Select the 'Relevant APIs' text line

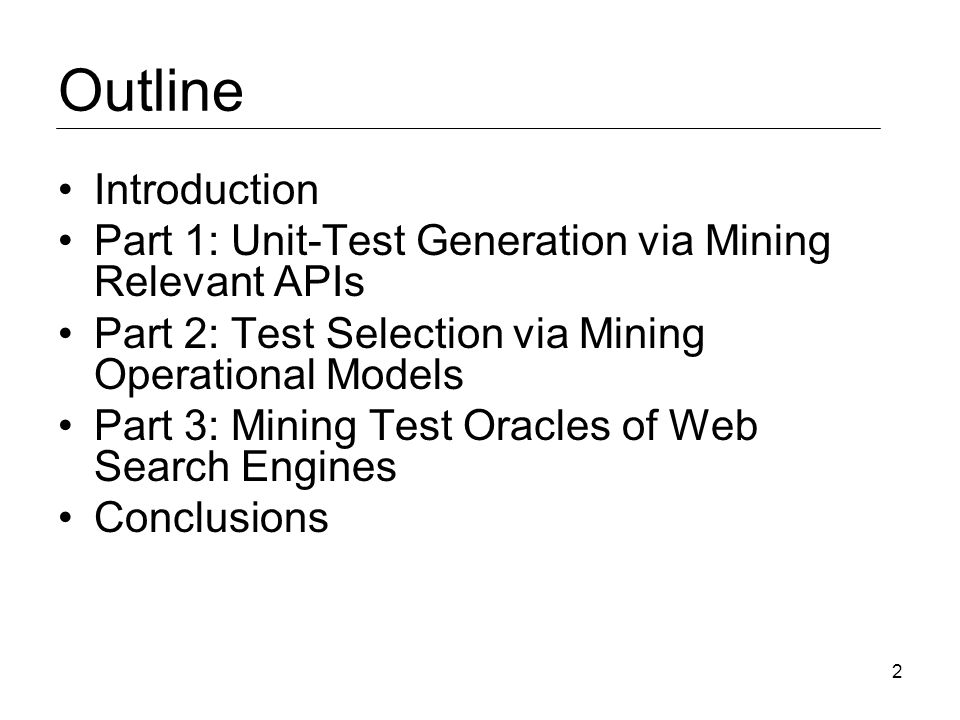(229, 281)
